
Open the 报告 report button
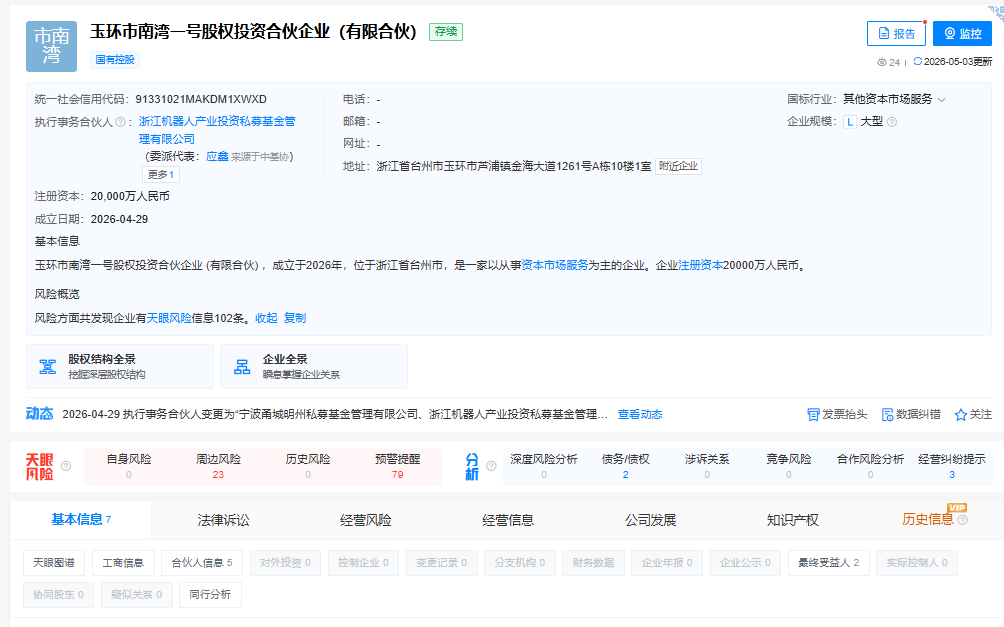point(896,33)
